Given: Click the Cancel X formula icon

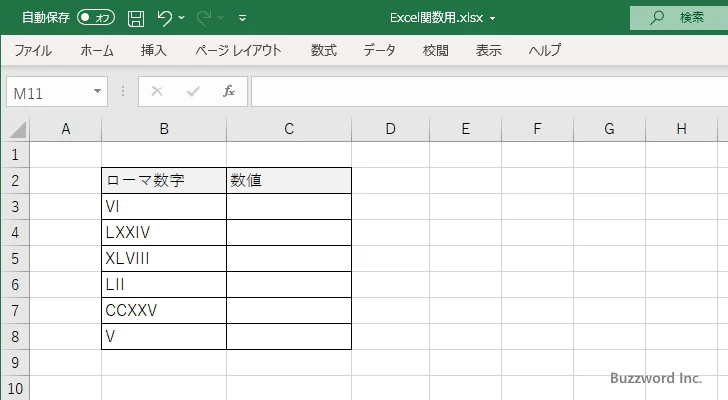Looking at the screenshot, I should point(157,91).
